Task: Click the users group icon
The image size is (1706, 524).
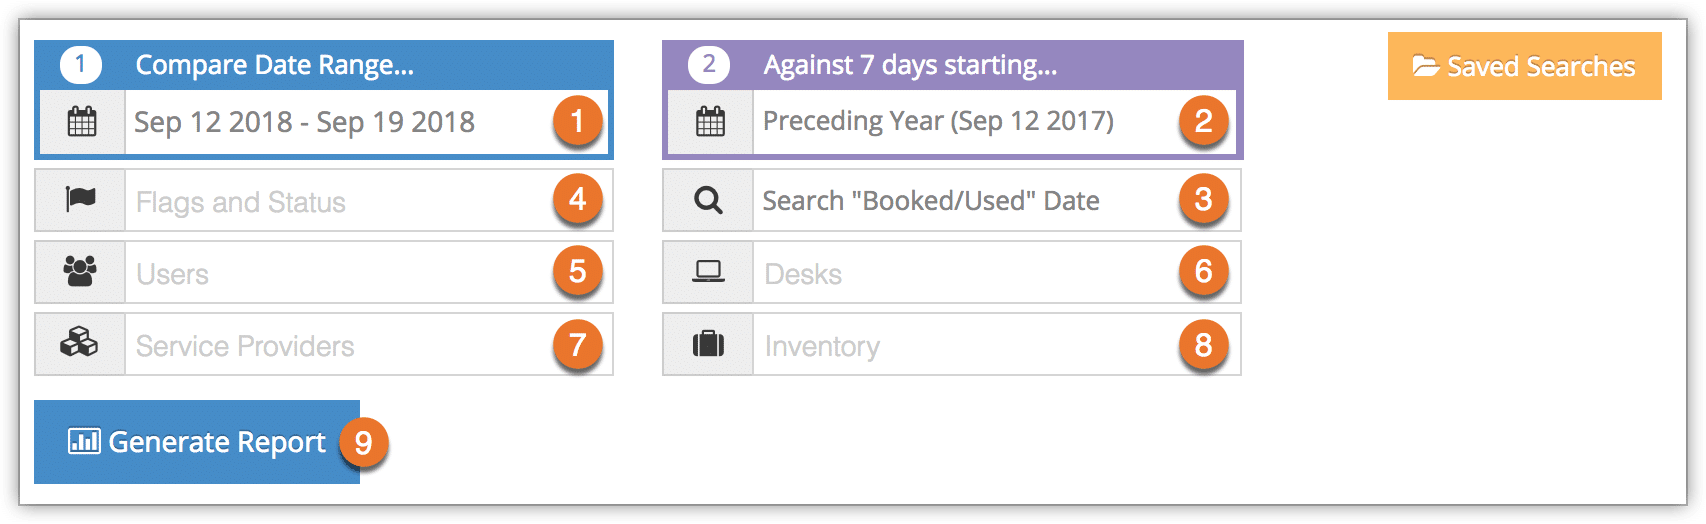Action: point(80,271)
